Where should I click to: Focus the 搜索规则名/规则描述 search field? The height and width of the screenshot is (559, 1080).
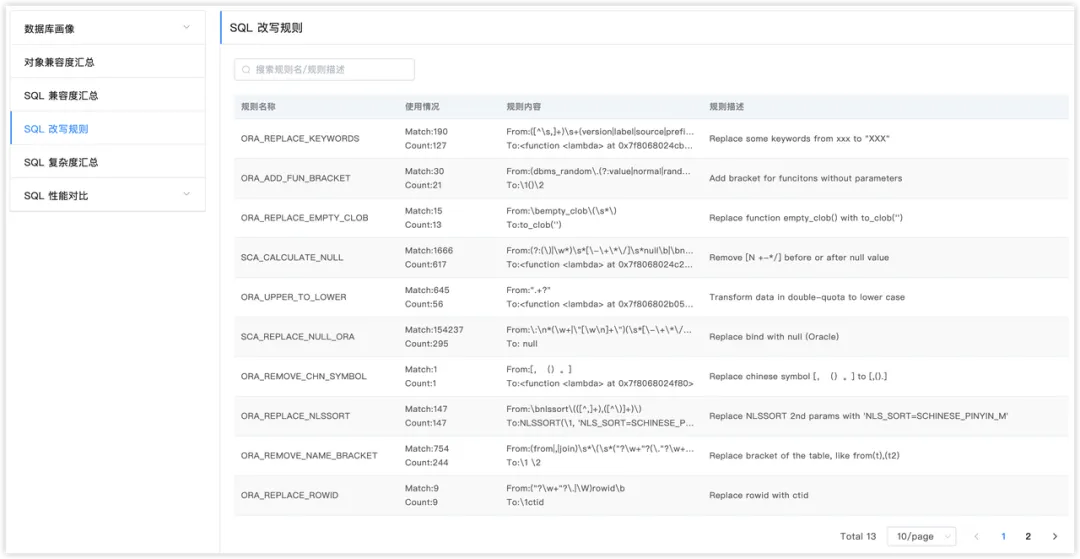click(x=324, y=70)
